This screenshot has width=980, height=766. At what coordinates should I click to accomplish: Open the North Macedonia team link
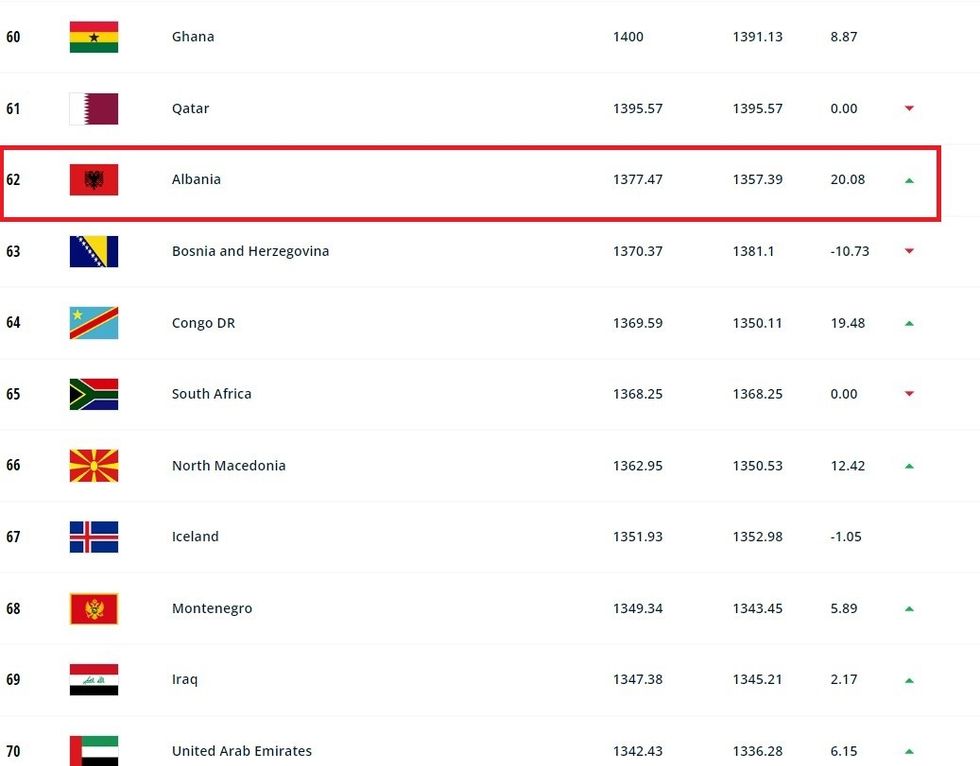pos(228,466)
